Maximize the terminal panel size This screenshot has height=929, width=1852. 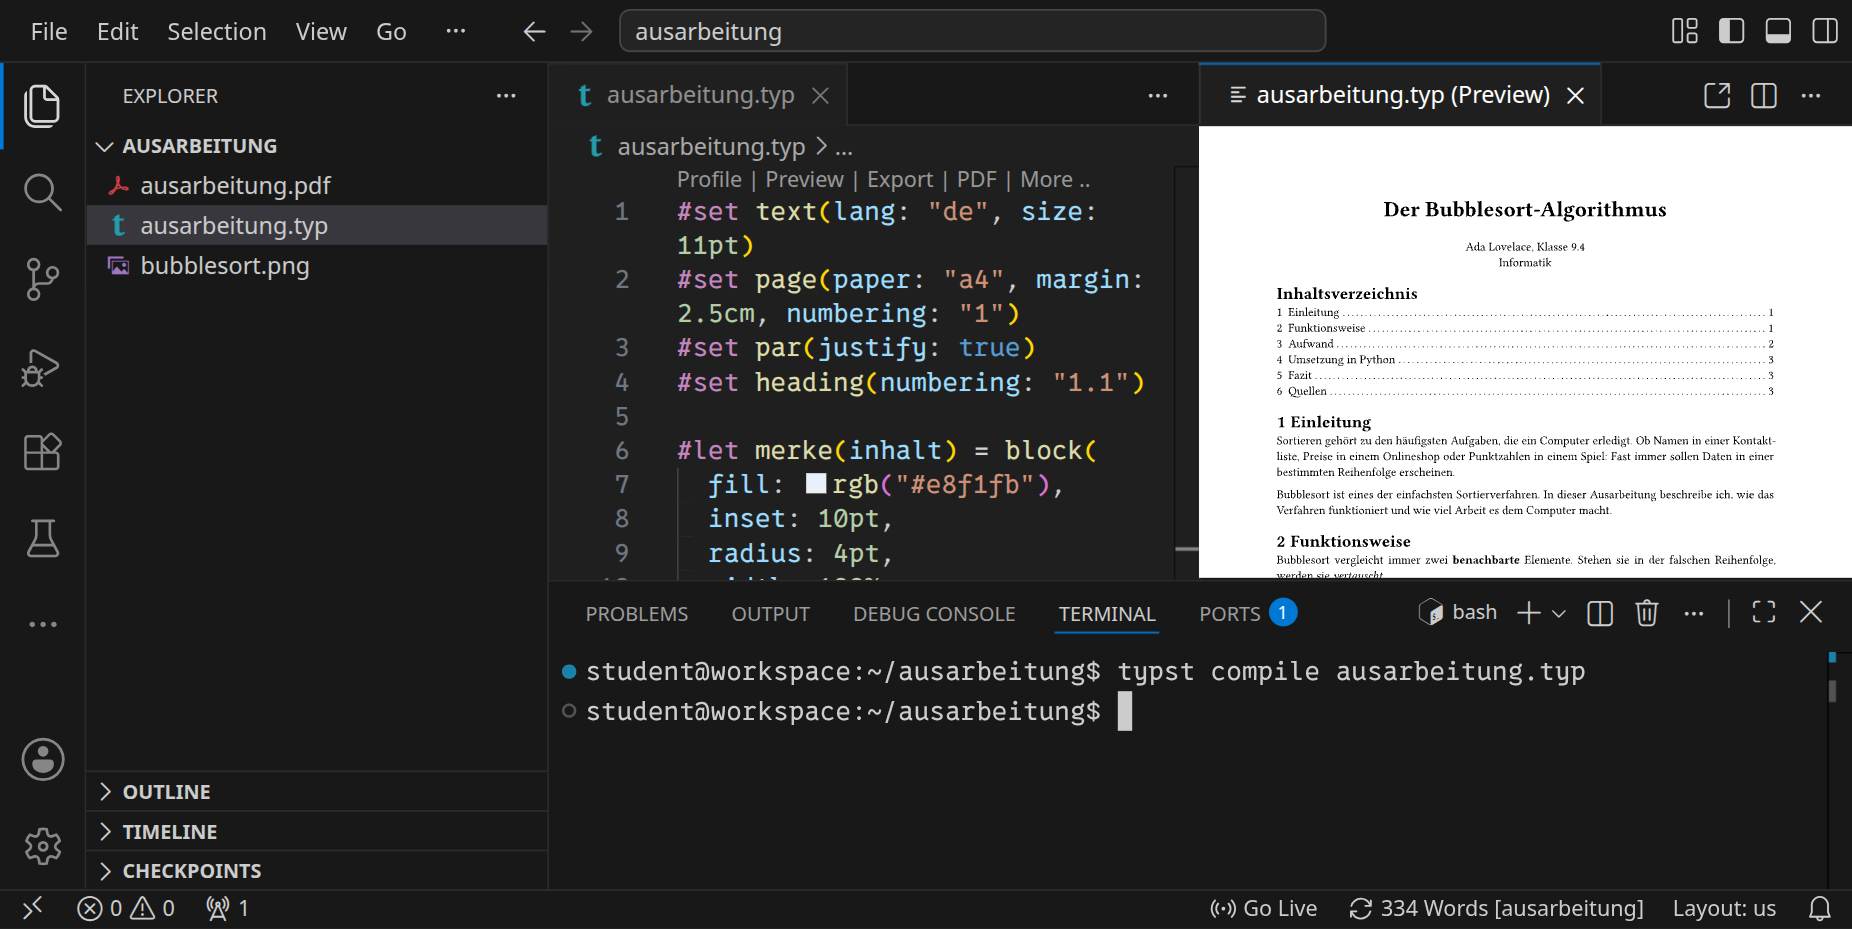[x=1764, y=612]
